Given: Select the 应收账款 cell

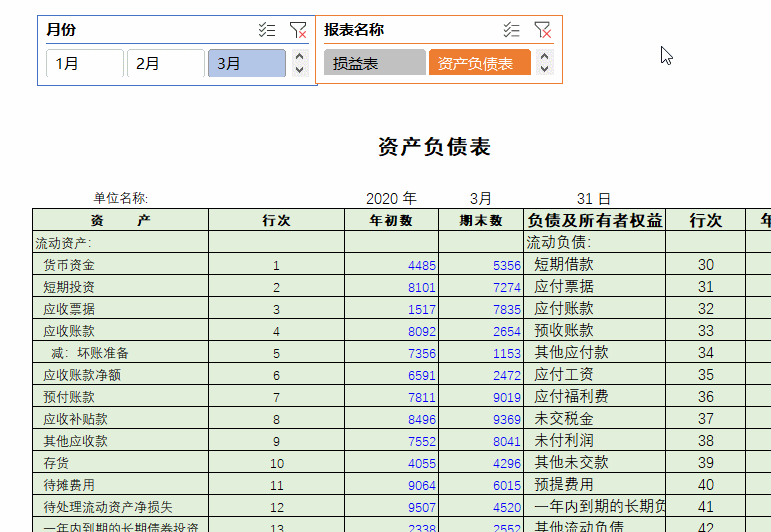Looking at the screenshot, I should click(x=120, y=330).
